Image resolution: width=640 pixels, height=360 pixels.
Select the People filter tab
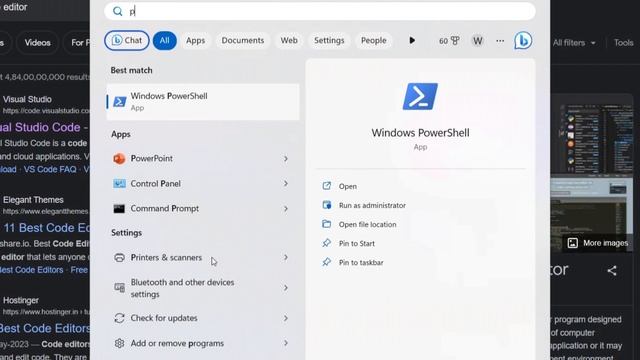tap(373, 40)
